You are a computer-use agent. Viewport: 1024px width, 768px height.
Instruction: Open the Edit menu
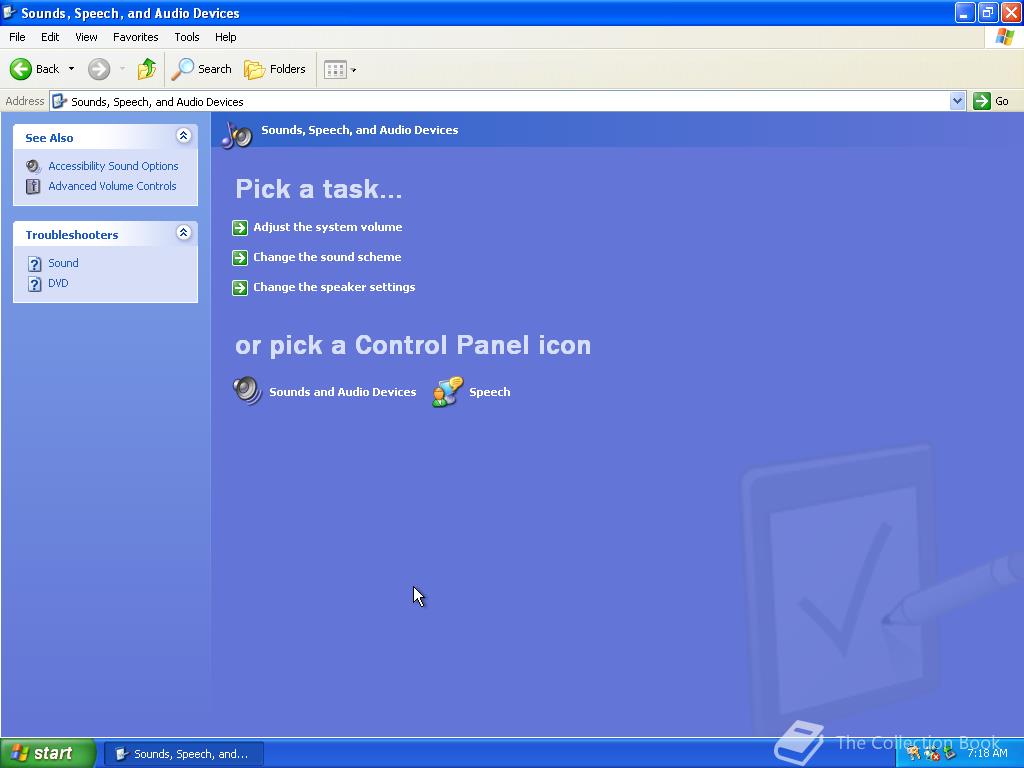tap(50, 37)
